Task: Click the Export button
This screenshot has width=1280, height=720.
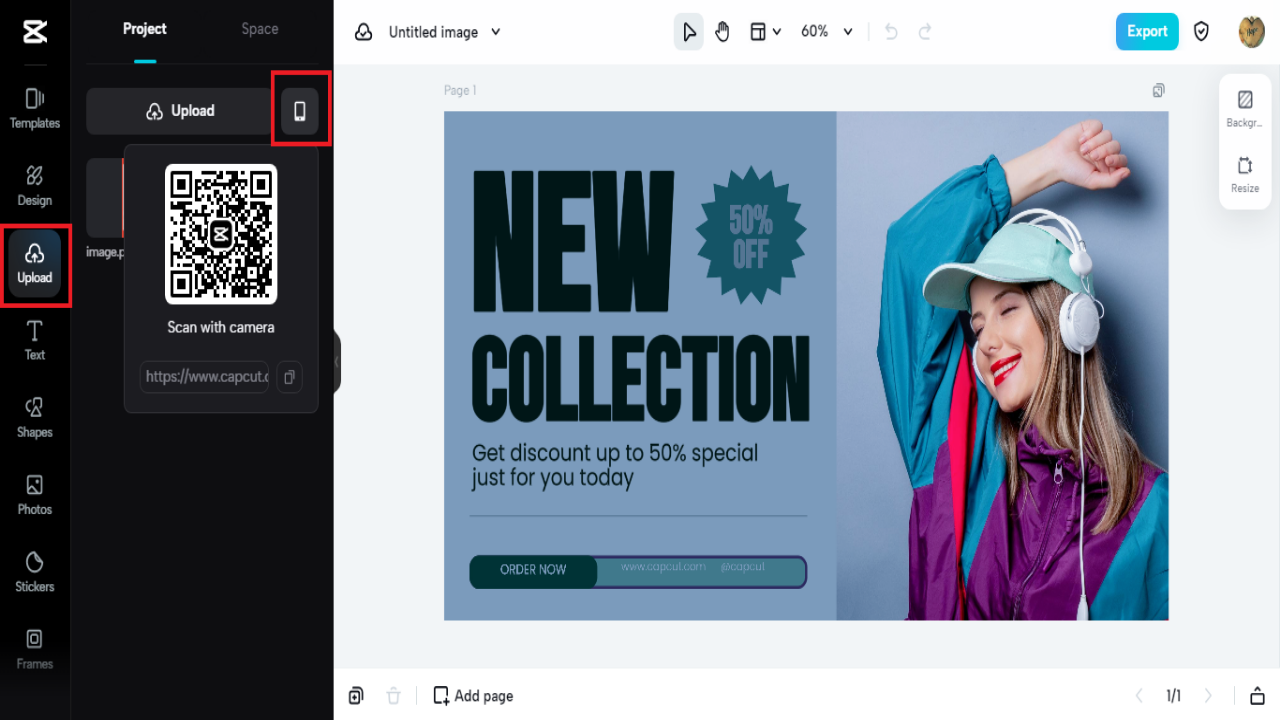Action: coord(1147,32)
